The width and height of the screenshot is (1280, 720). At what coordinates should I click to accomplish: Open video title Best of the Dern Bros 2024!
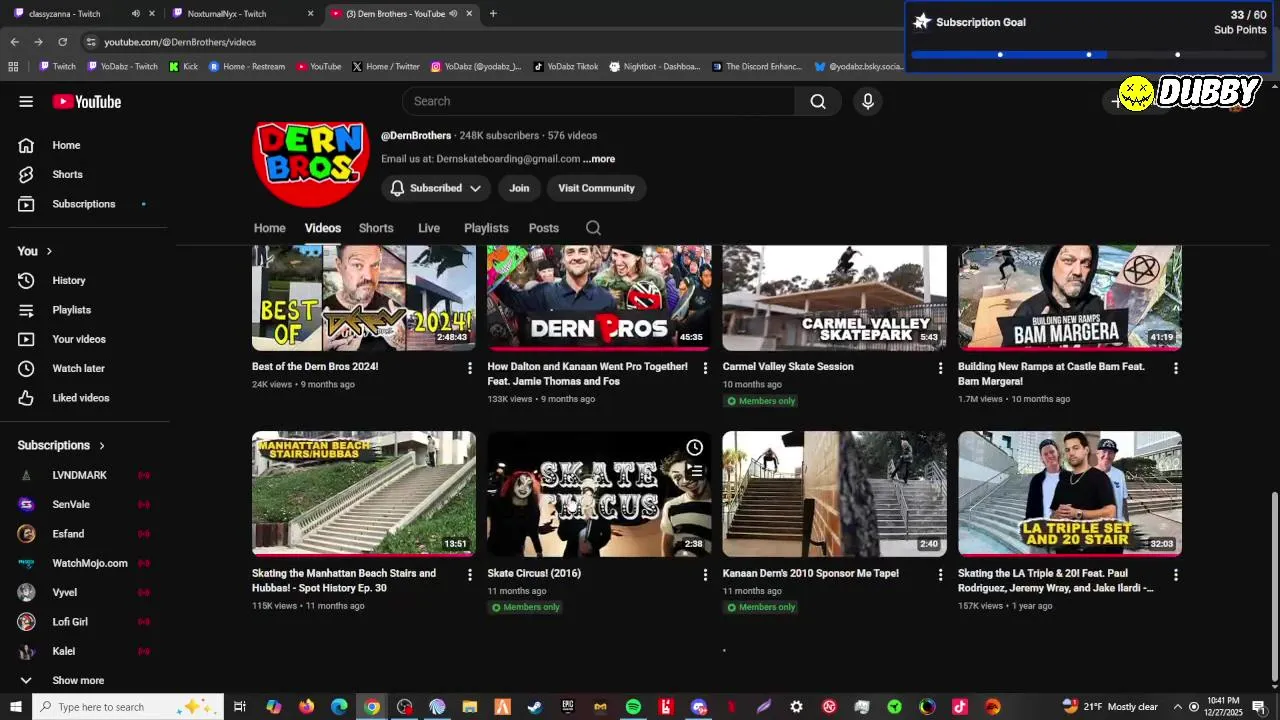[315, 367]
